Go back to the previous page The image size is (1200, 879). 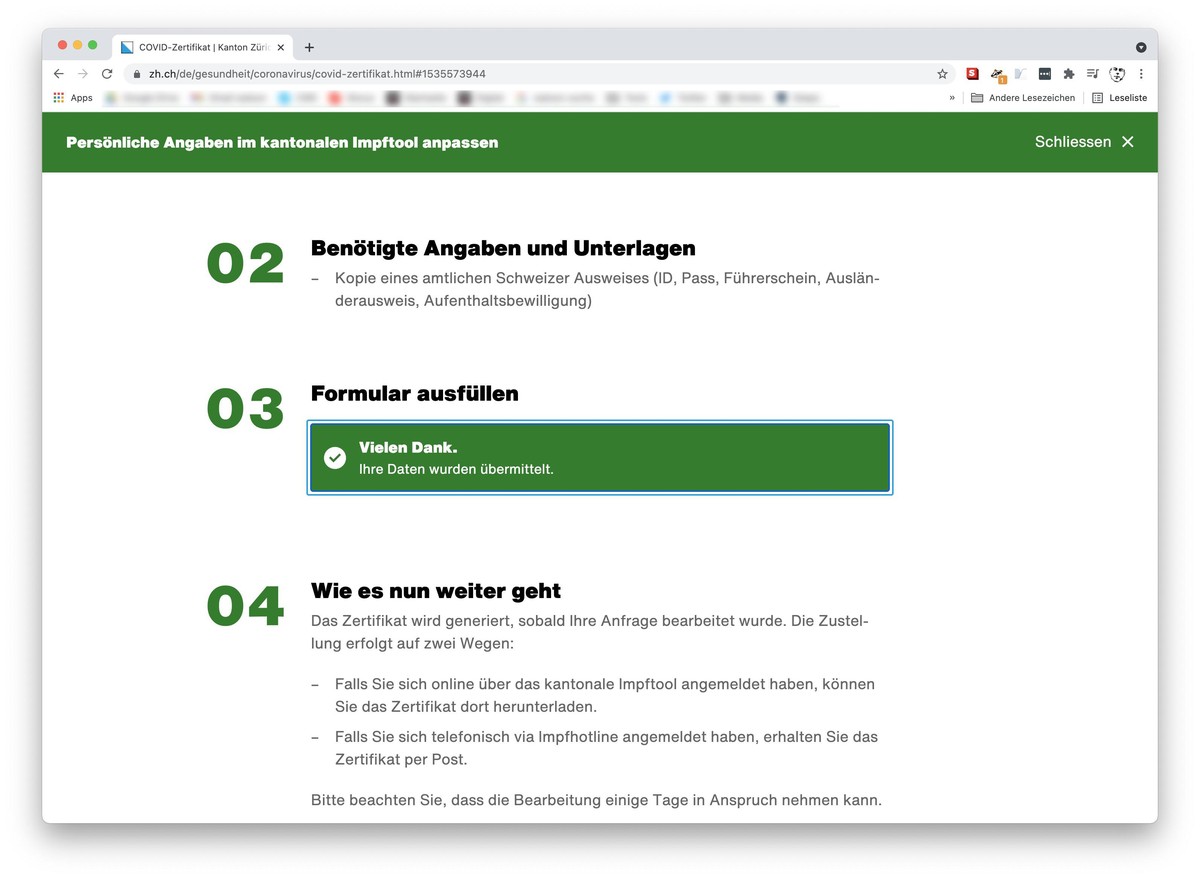tap(59, 74)
